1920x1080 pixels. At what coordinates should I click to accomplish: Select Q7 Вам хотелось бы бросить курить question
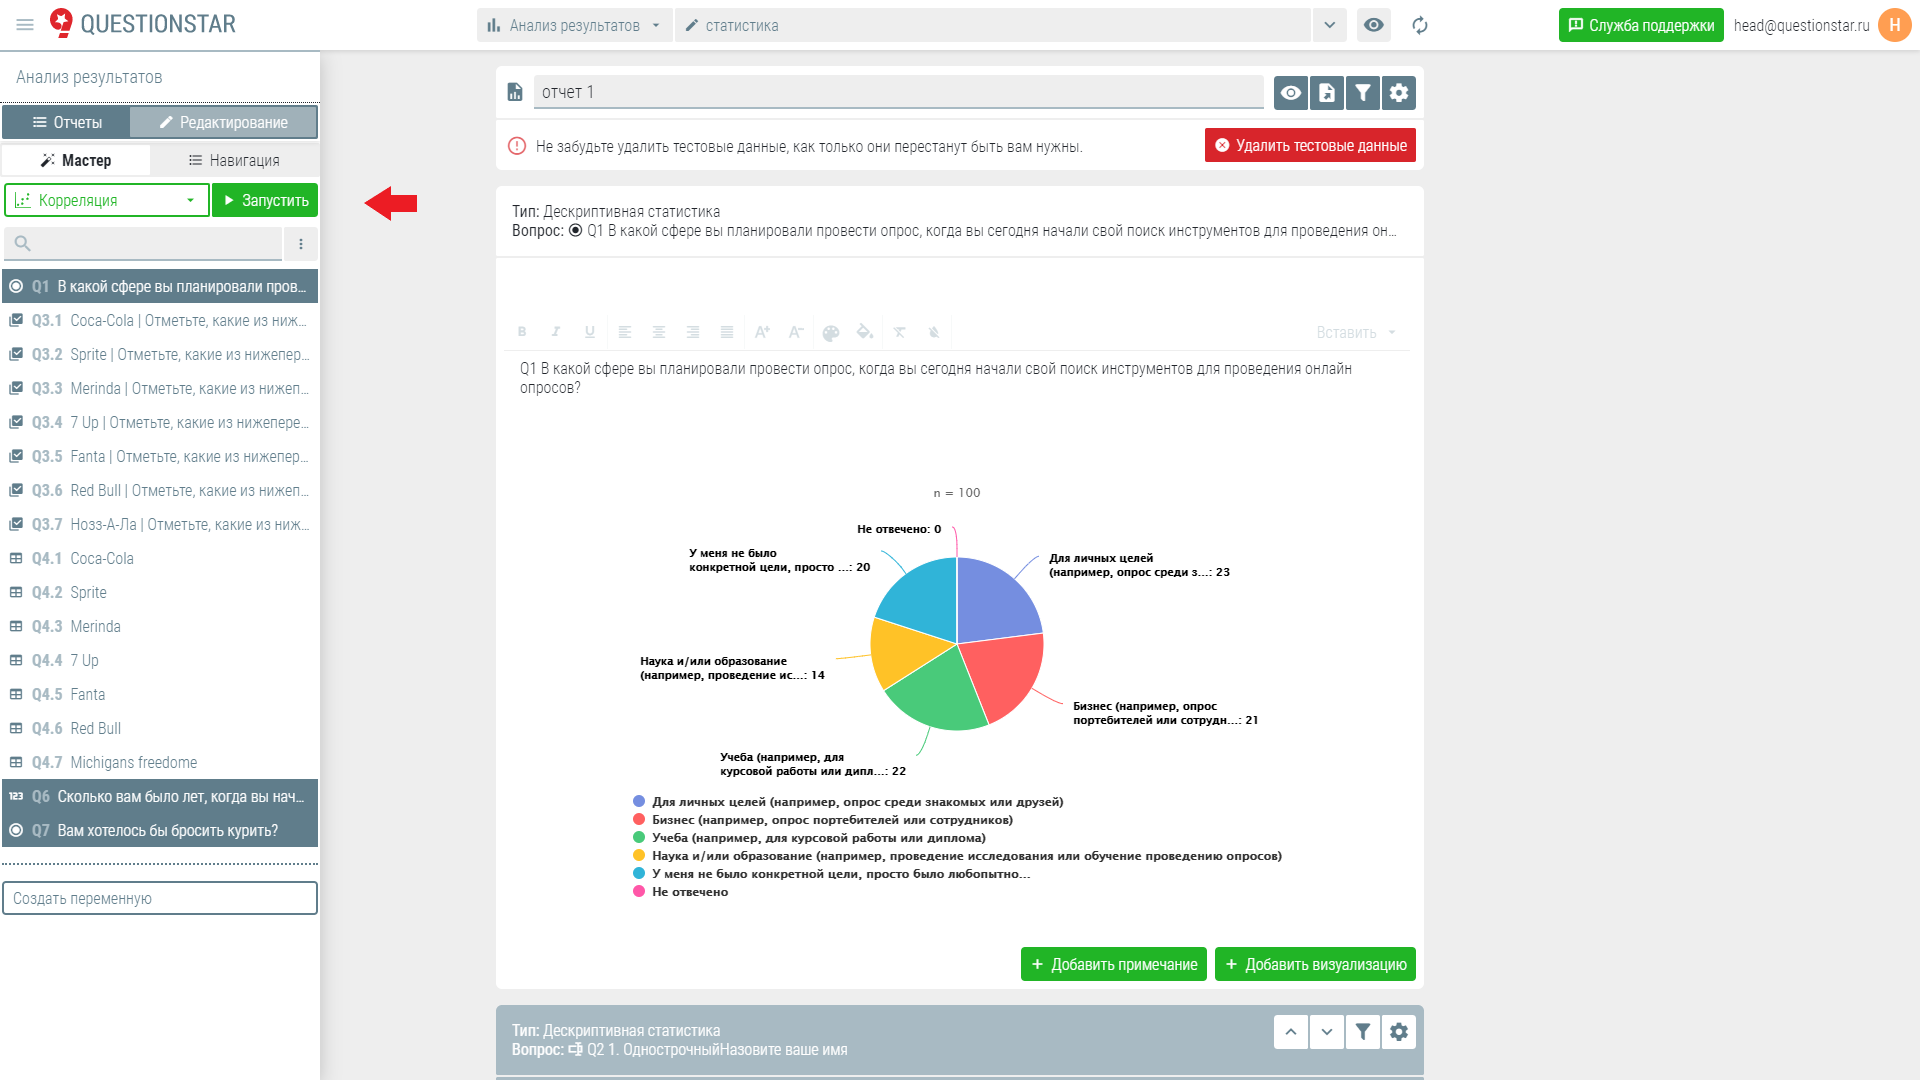click(160, 829)
